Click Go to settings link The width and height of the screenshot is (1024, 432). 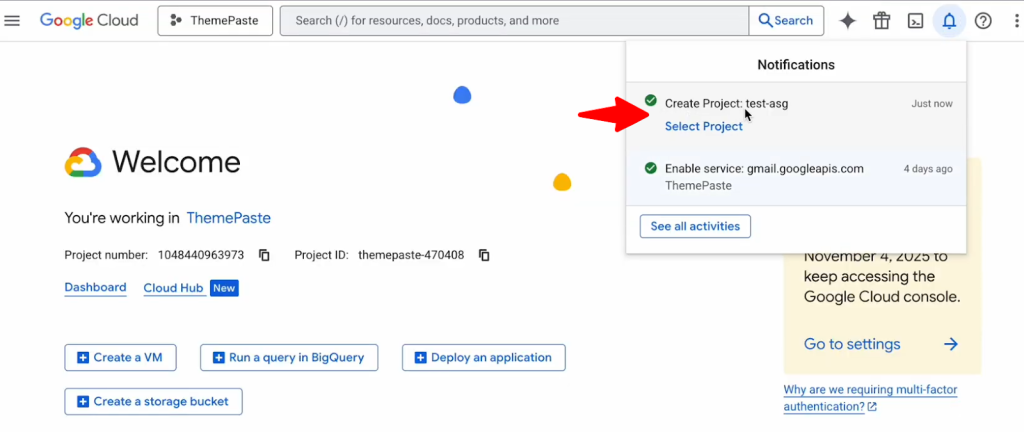[852, 344]
